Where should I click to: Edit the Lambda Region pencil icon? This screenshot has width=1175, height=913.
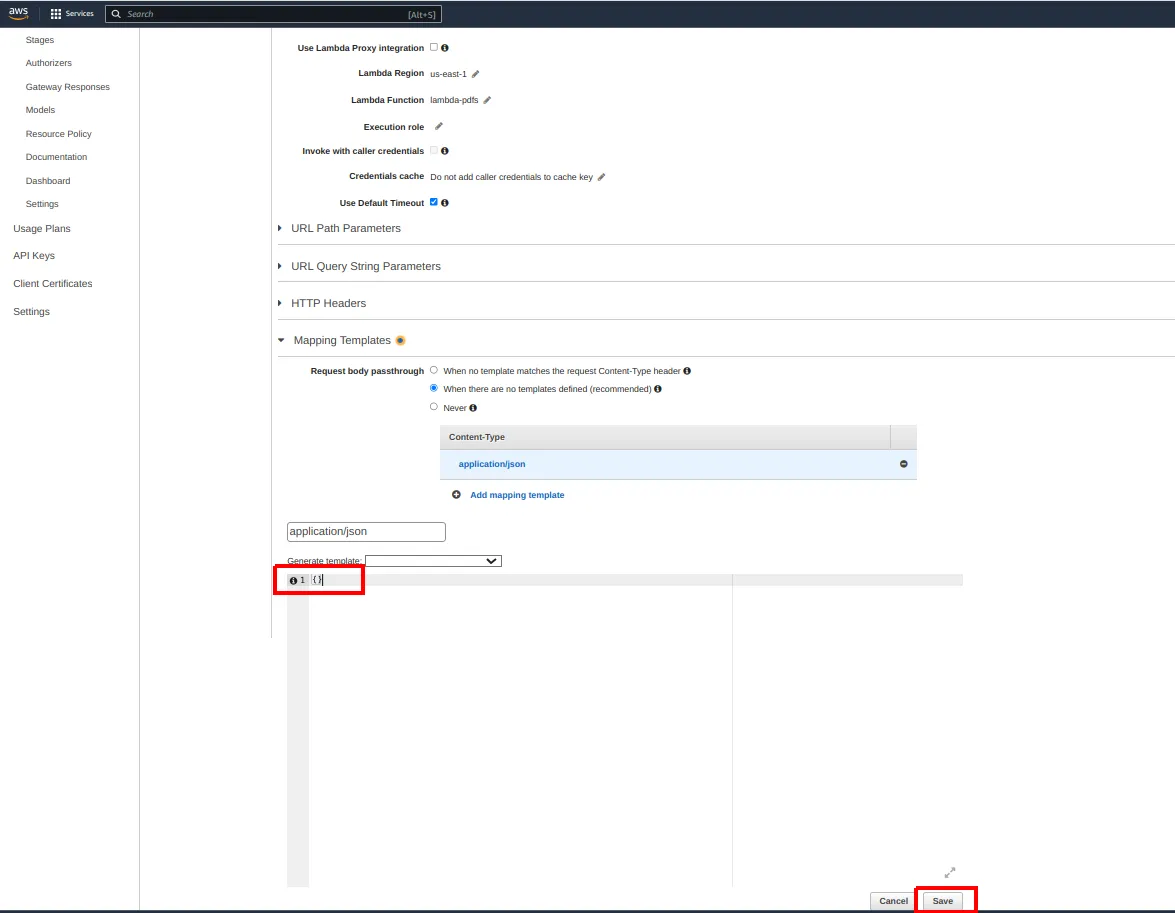(x=475, y=73)
